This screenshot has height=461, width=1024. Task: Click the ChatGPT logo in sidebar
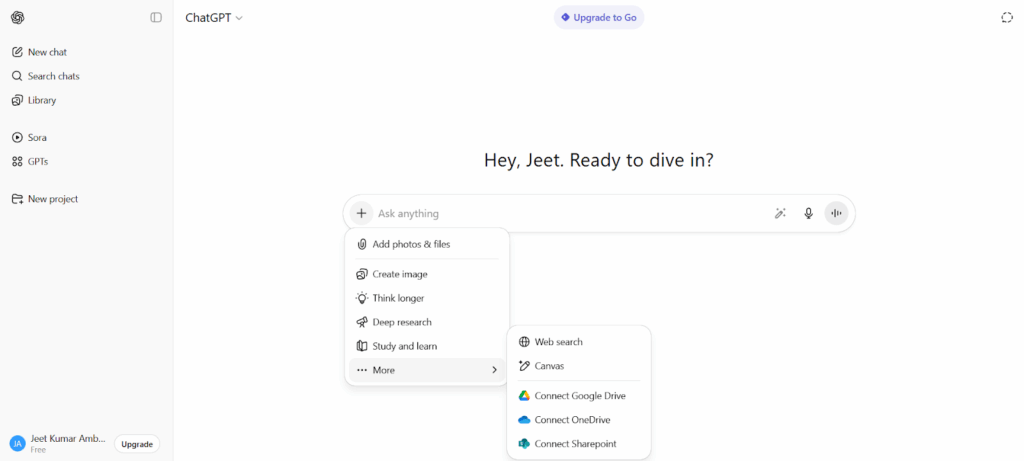coord(18,17)
